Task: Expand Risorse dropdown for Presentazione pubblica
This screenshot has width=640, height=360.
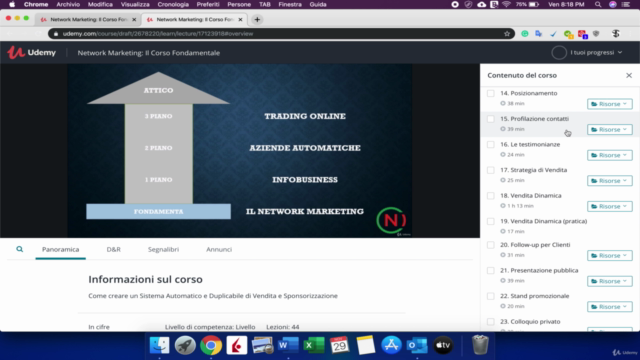Action: click(x=609, y=281)
